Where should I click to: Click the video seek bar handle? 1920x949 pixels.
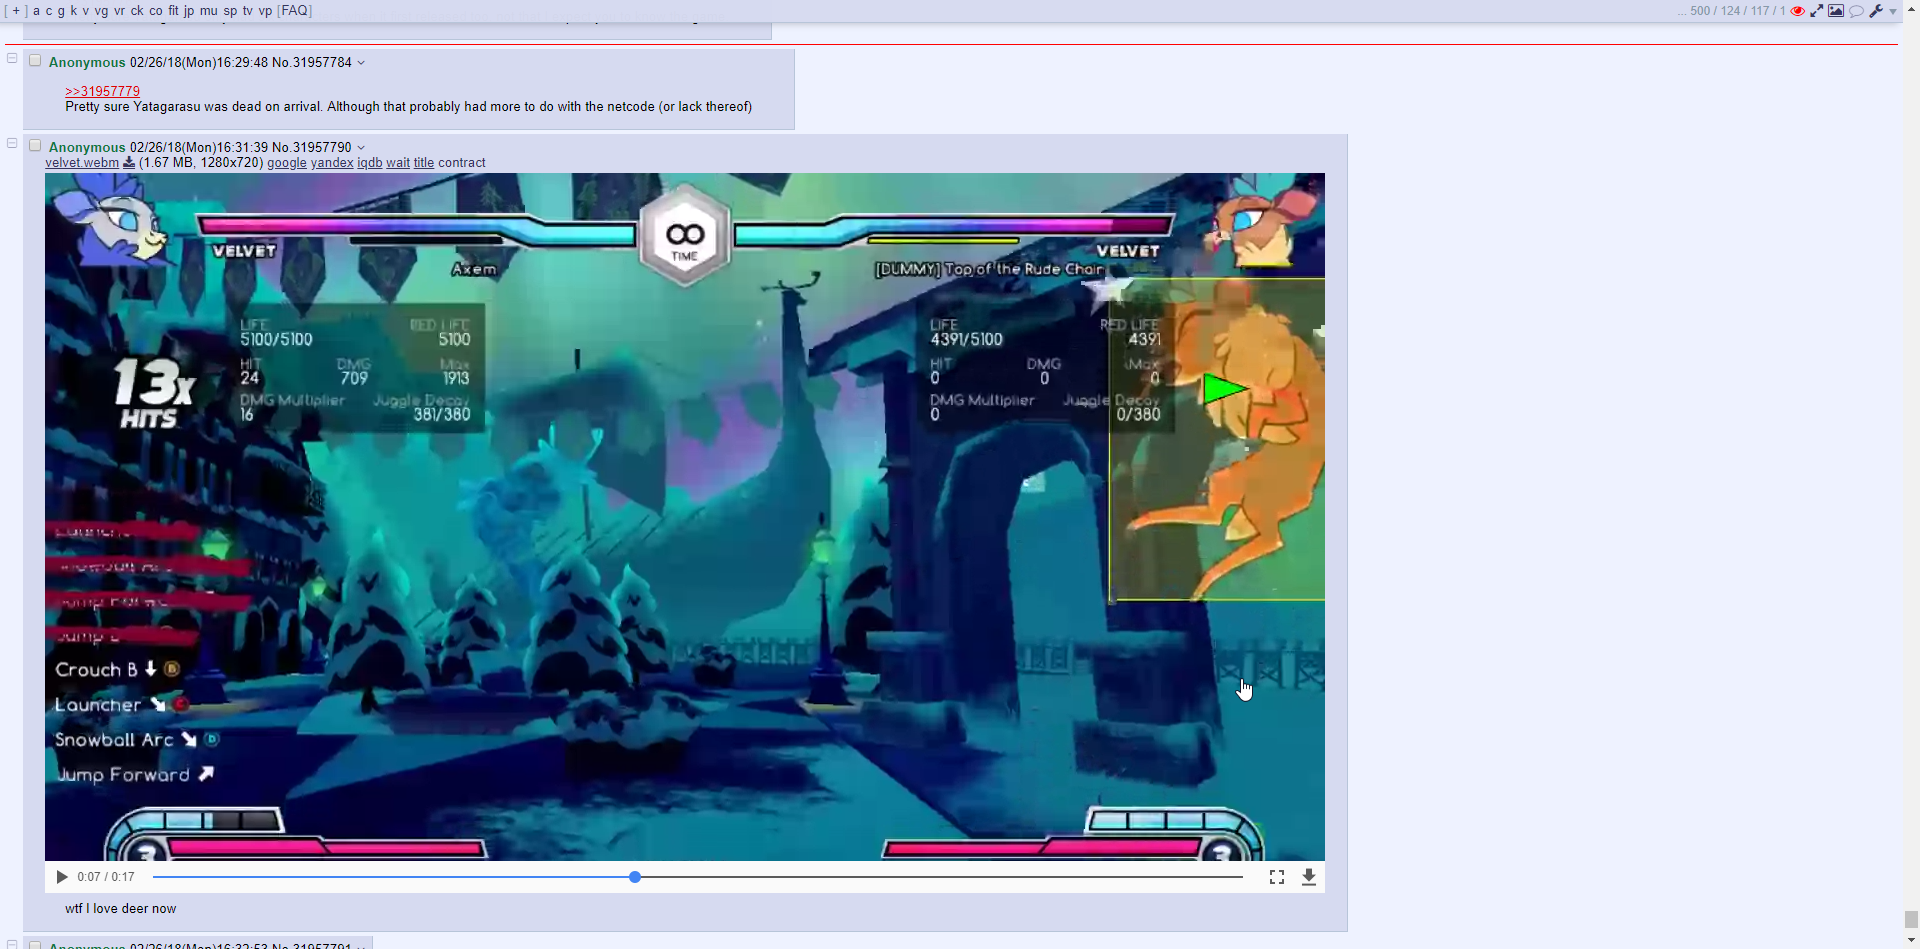[635, 877]
